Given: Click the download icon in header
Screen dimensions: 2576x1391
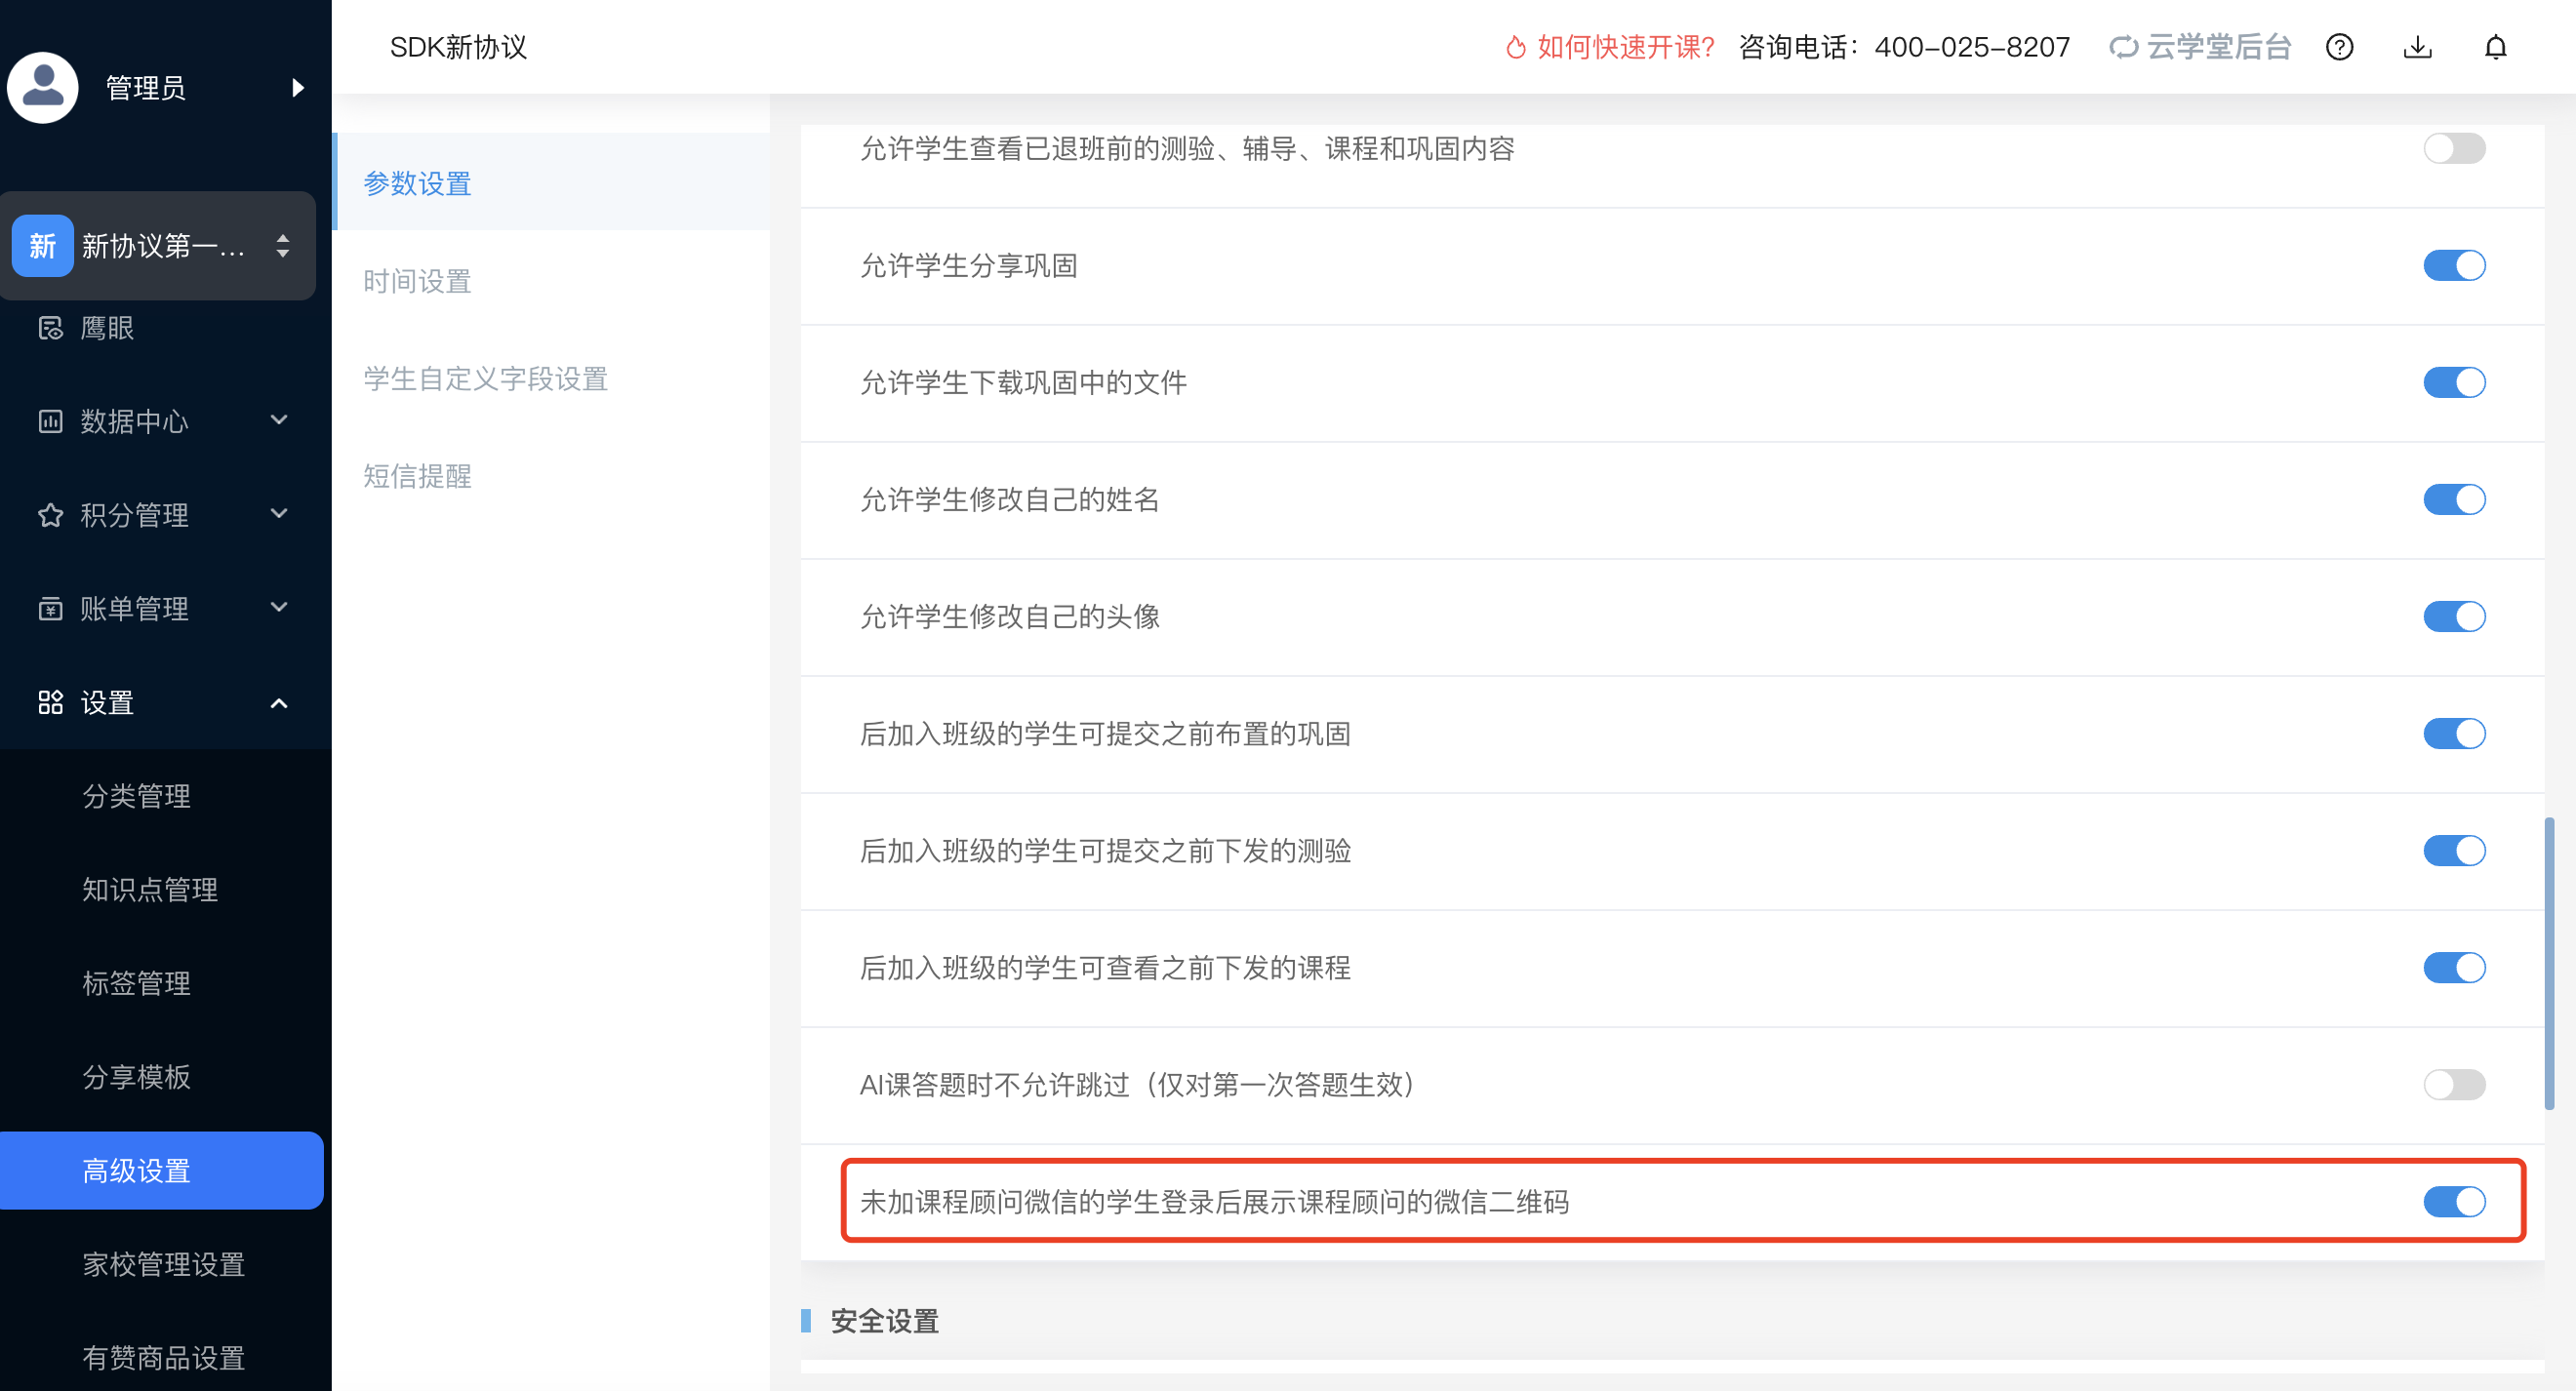Looking at the screenshot, I should pyautogui.click(x=2417, y=47).
